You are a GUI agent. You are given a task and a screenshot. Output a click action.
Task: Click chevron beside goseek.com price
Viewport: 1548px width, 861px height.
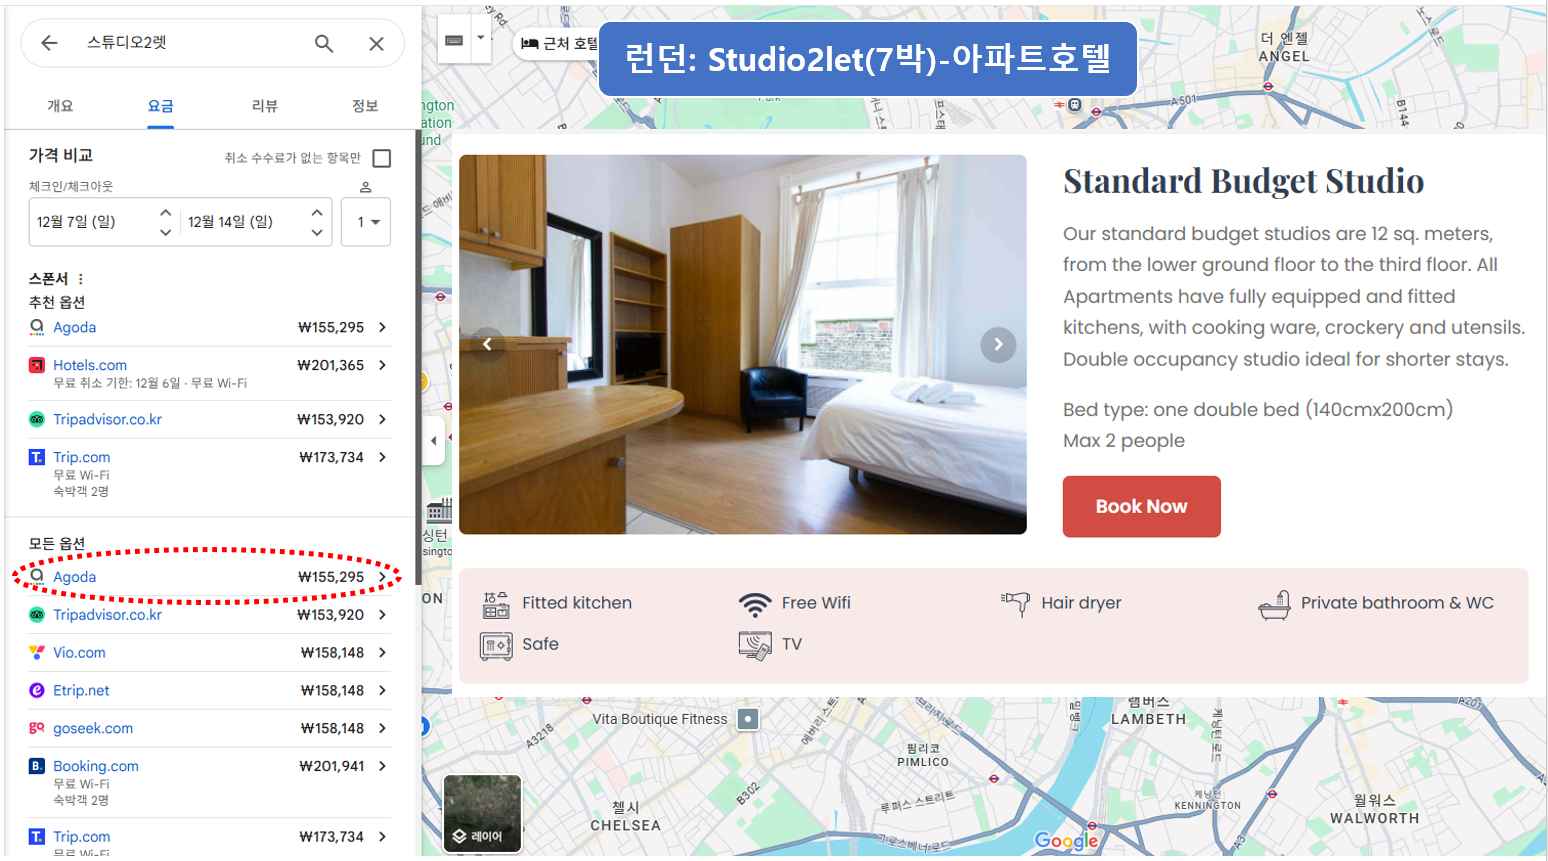click(382, 729)
